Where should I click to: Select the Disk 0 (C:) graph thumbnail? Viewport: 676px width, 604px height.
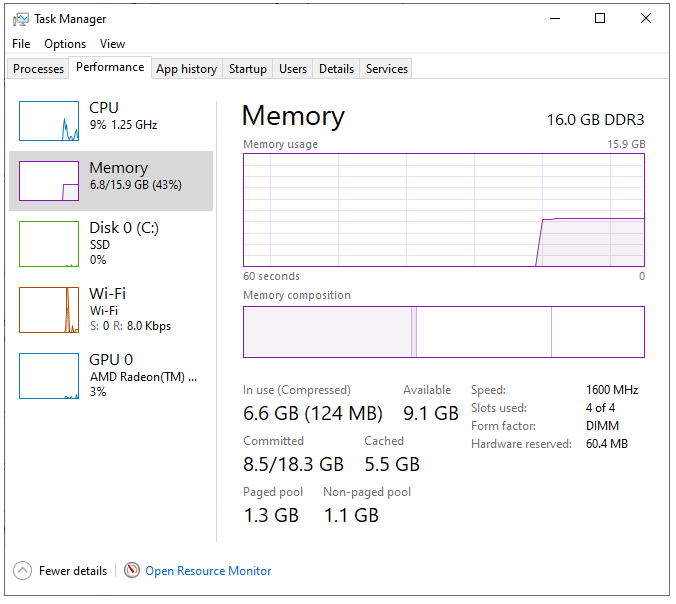click(49, 244)
